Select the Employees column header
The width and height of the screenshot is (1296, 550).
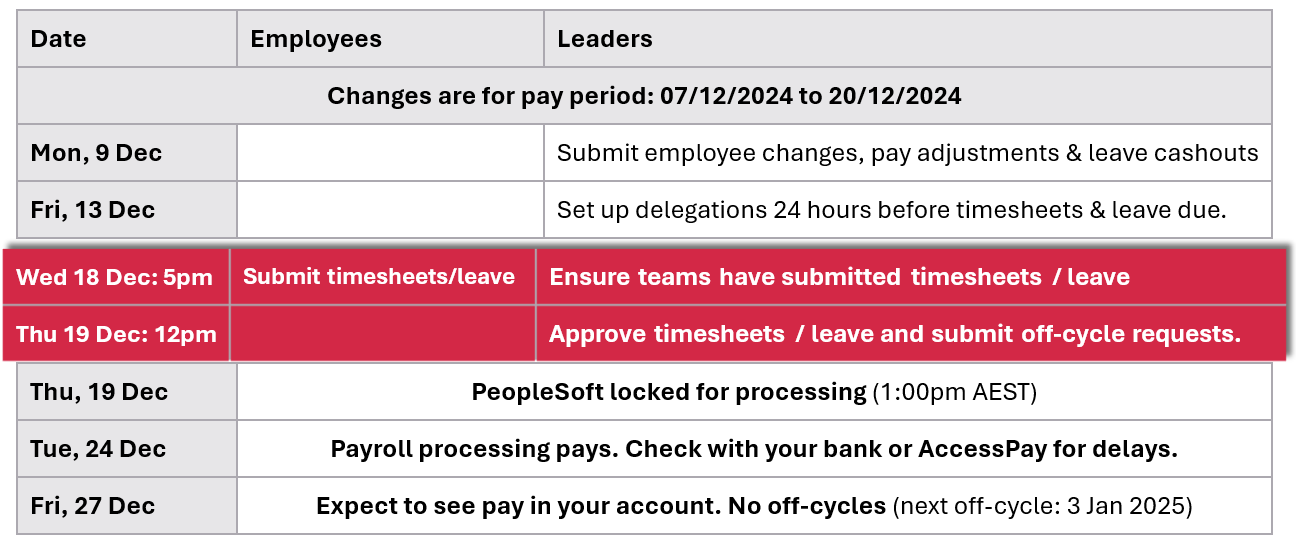316,39
